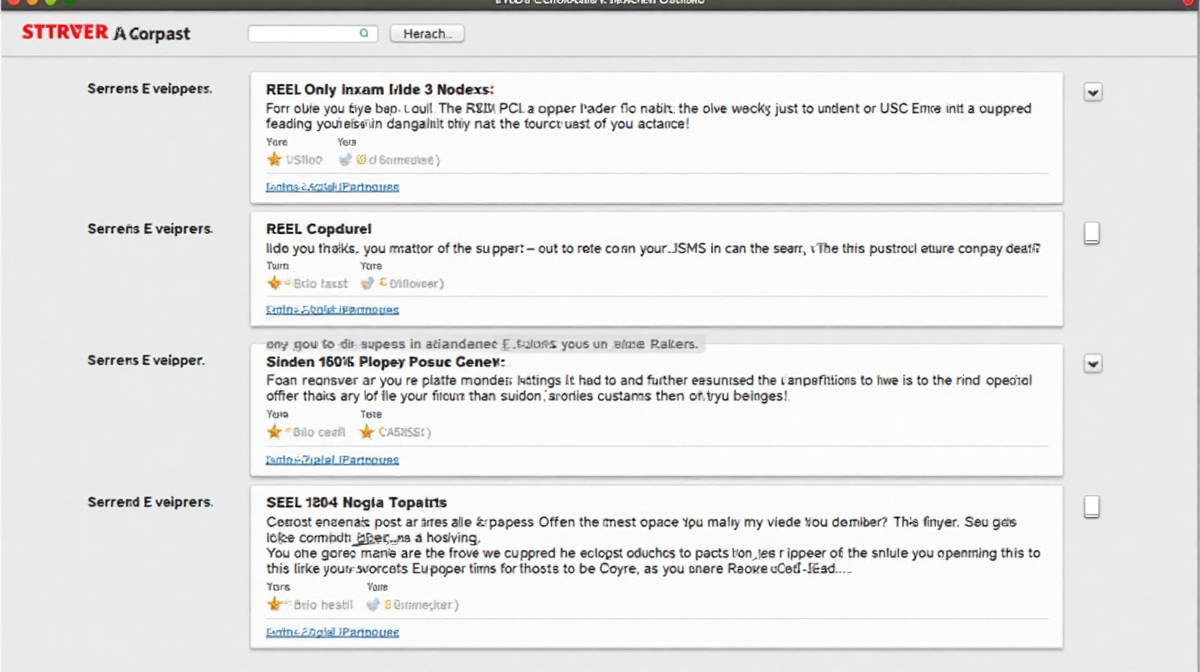Select sidebar label next to REEL Copdurel card
The width and height of the screenshot is (1200, 672).
click(x=150, y=229)
